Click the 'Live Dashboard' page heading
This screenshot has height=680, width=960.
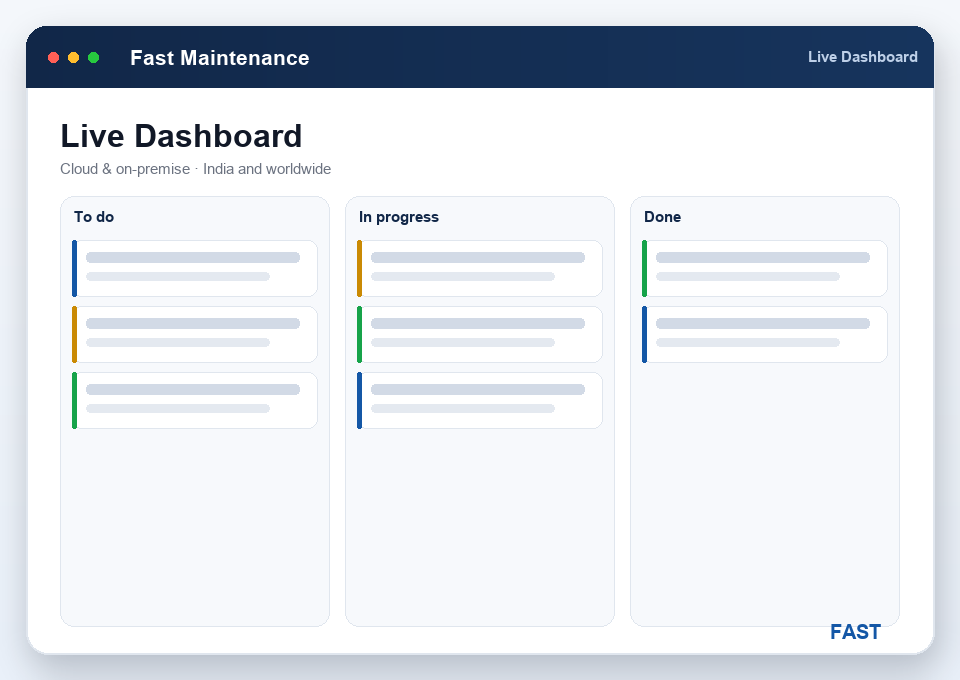coord(181,136)
